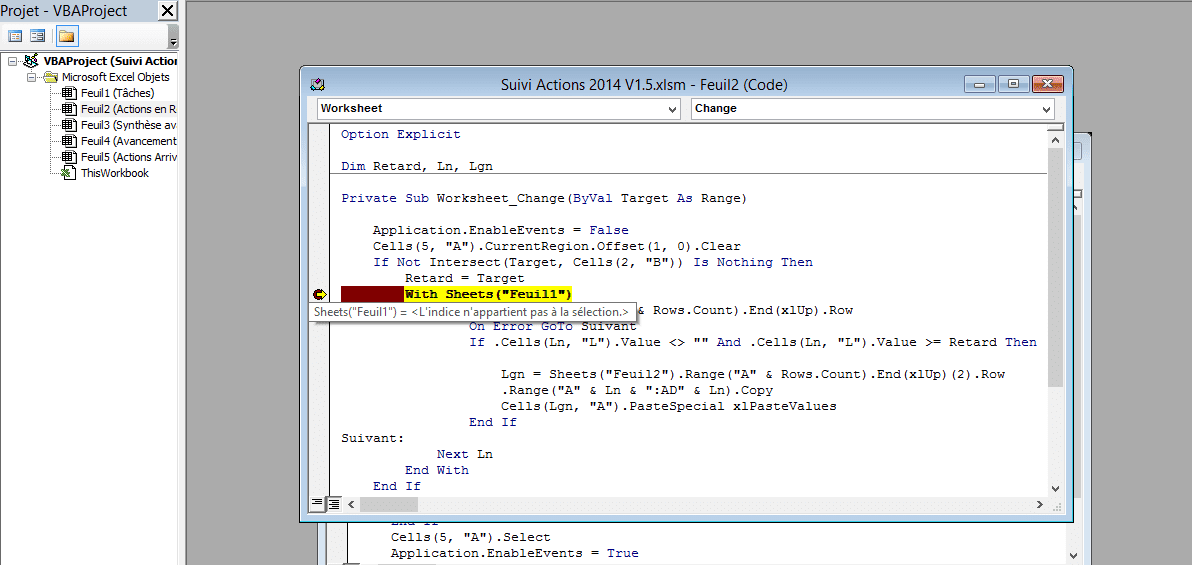The image size is (1192, 565).
Task: Click the View Code icon in Project panel
Action: [x=15, y=36]
